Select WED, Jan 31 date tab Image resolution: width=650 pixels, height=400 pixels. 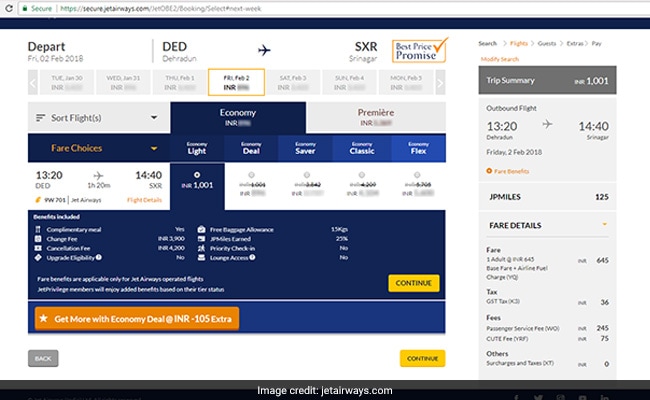coord(123,82)
